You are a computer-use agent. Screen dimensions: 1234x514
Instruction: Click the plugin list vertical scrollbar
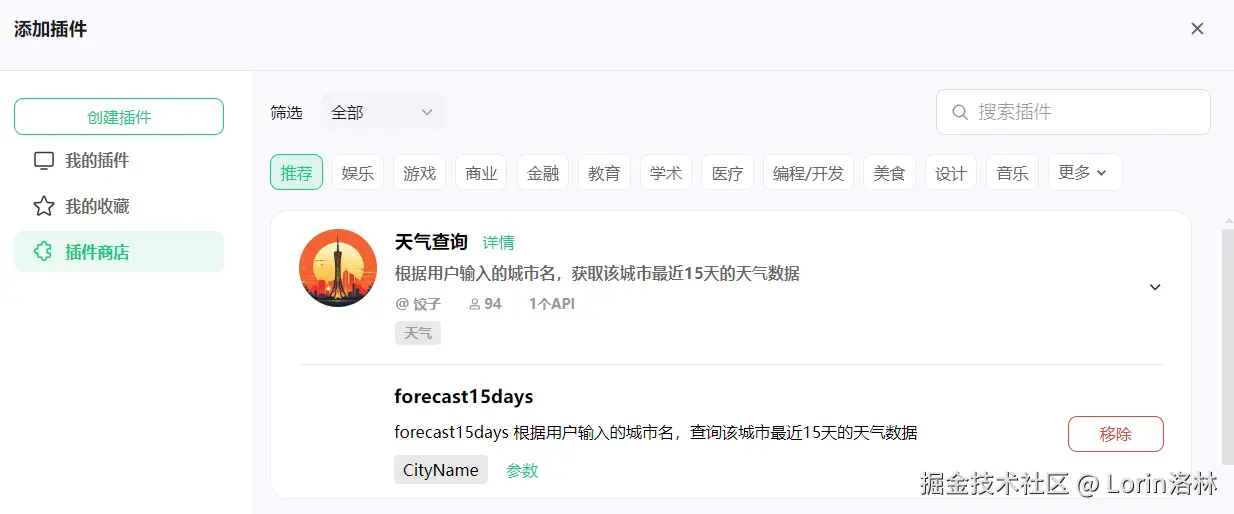[x=1228, y=345]
